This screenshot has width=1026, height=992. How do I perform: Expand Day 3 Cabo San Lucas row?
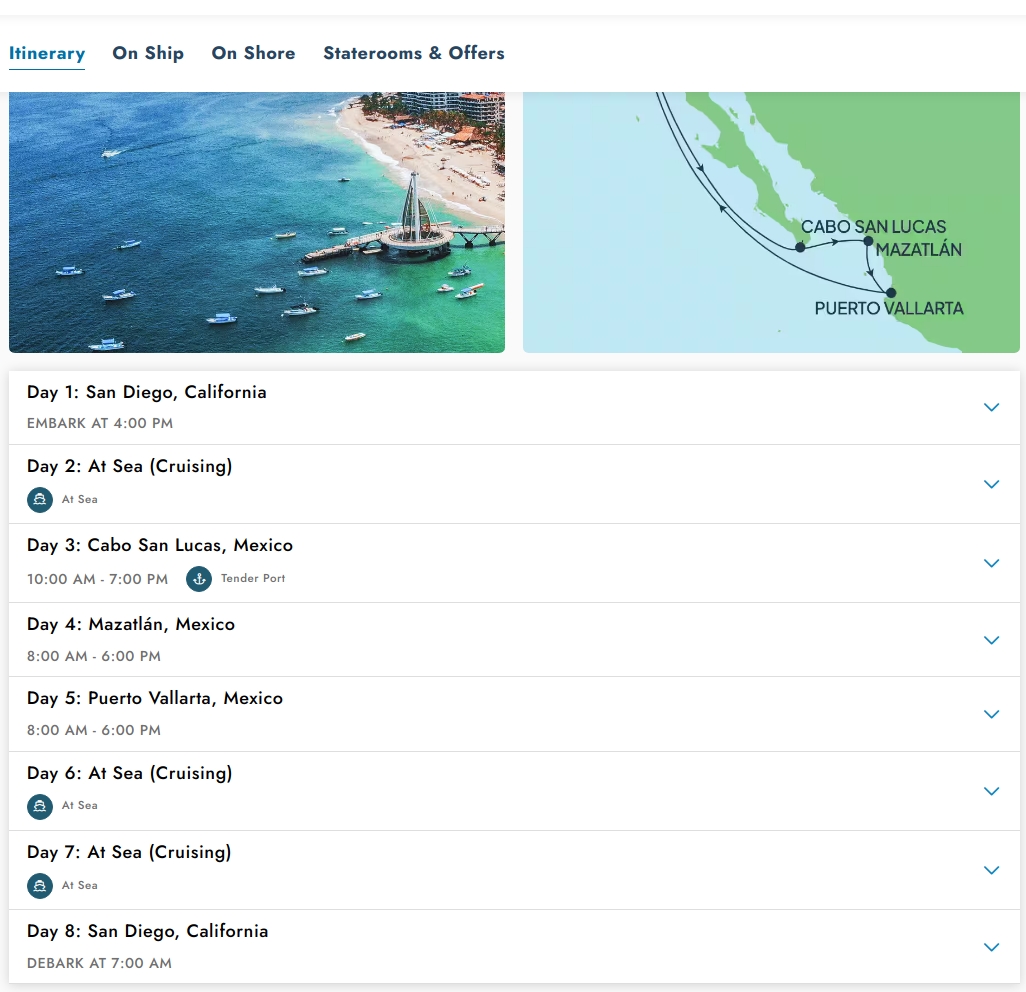pos(991,563)
